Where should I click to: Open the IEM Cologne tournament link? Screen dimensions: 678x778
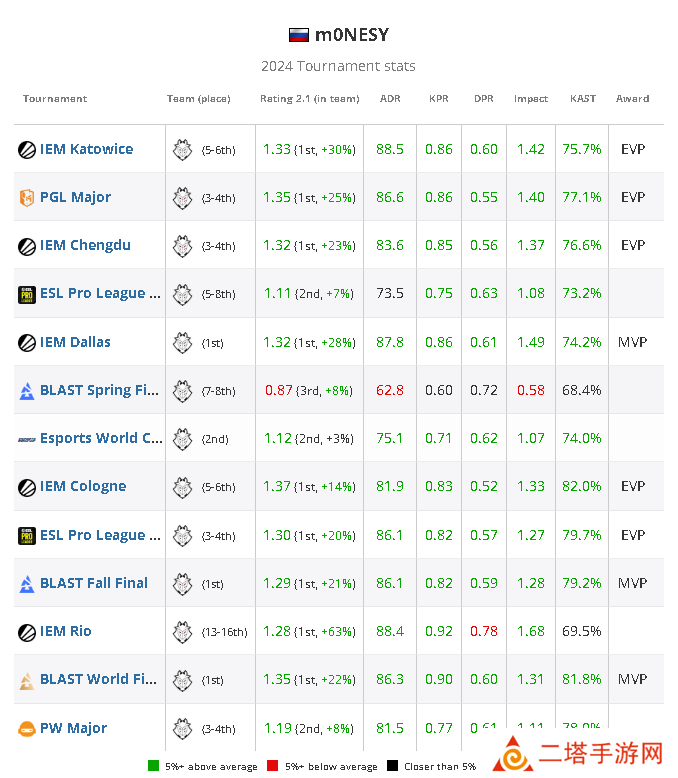tap(83, 487)
